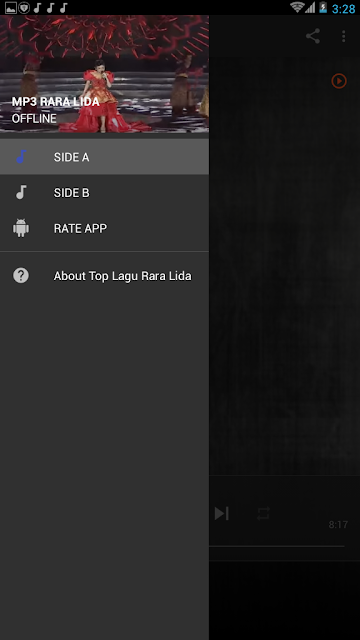Viewport: 360px width, 640px height.
Task: Tap the orange circled play icon
Action: click(339, 81)
